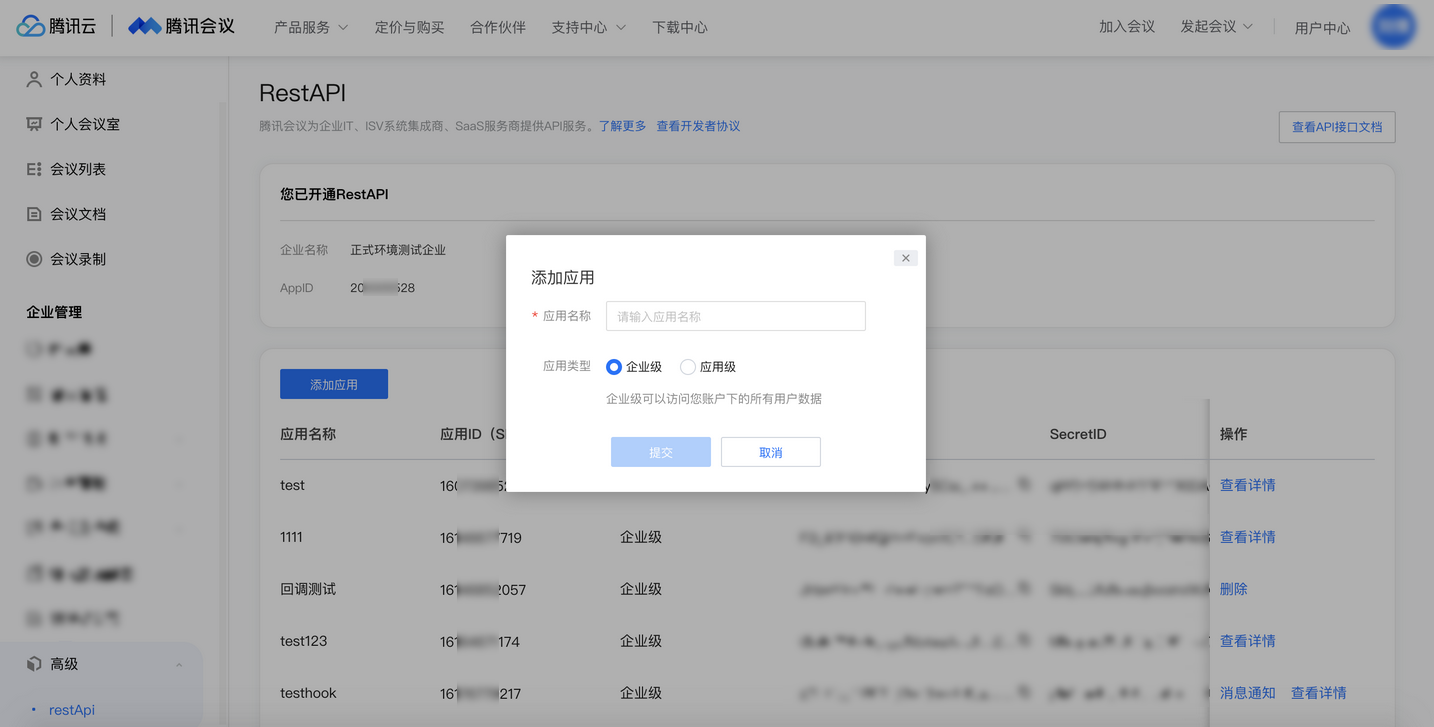
Task: View details for the 1111 row
Action: [x=1247, y=537]
